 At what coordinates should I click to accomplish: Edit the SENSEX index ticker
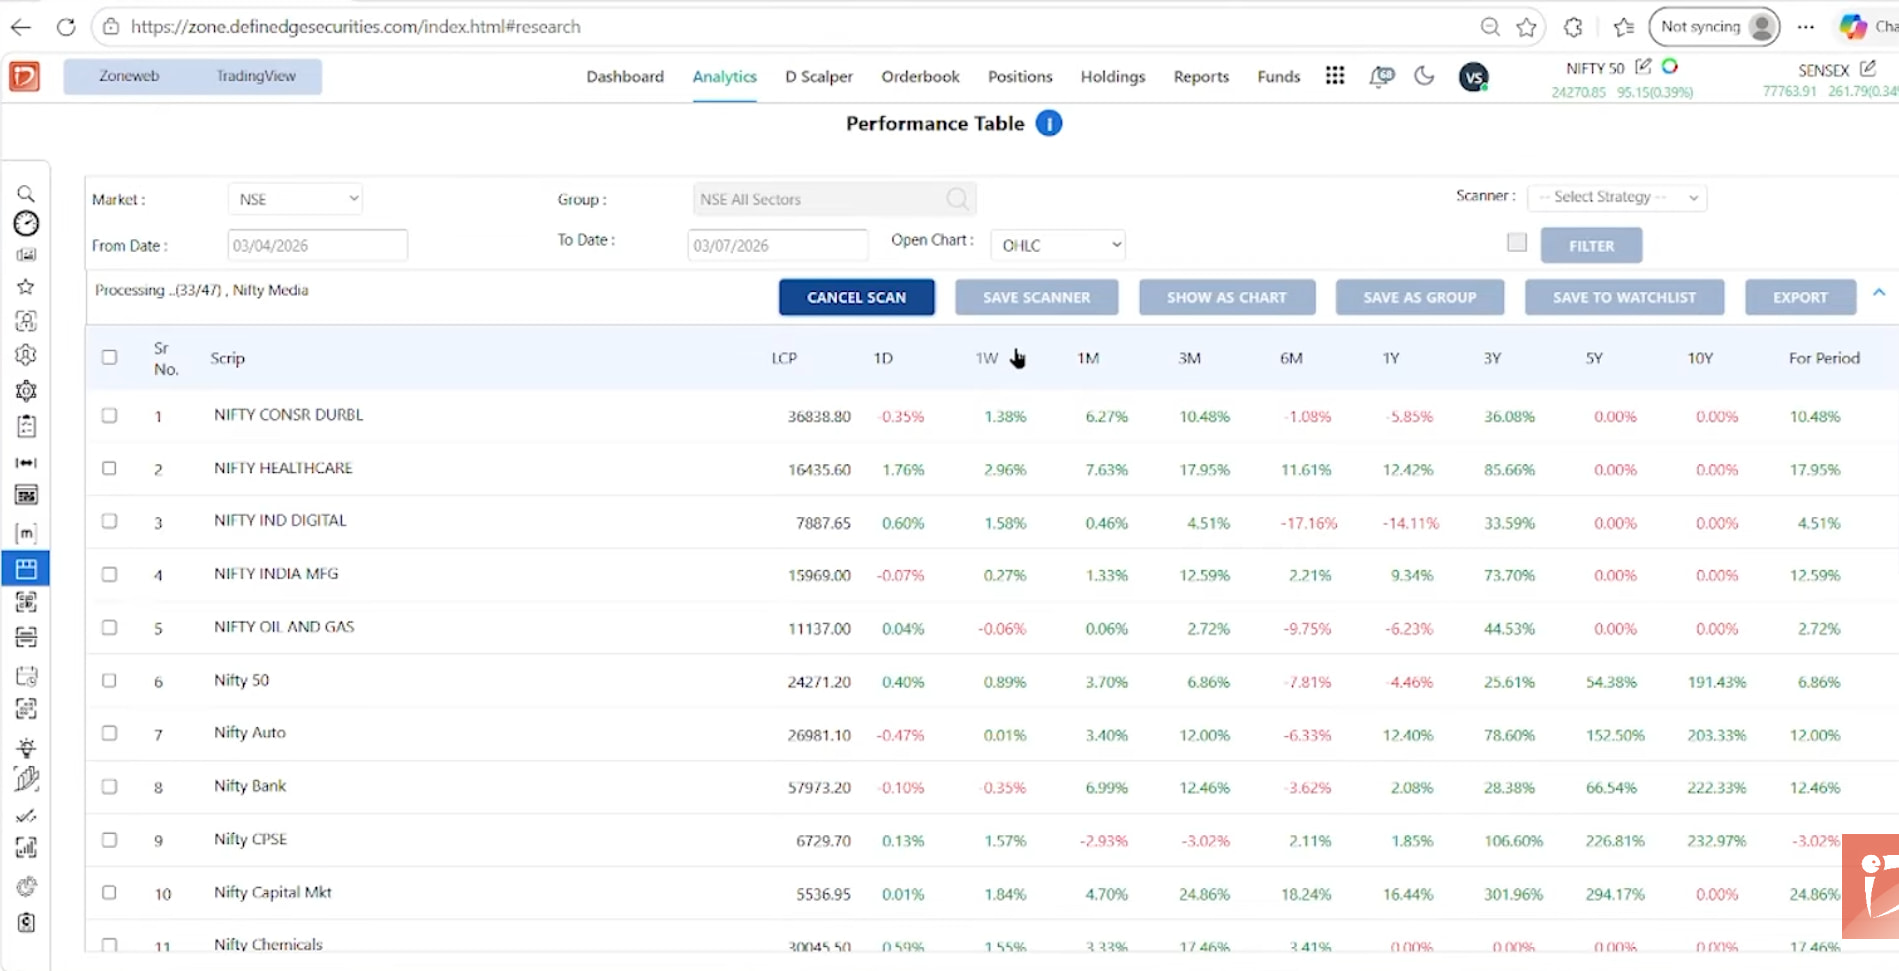[1867, 69]
